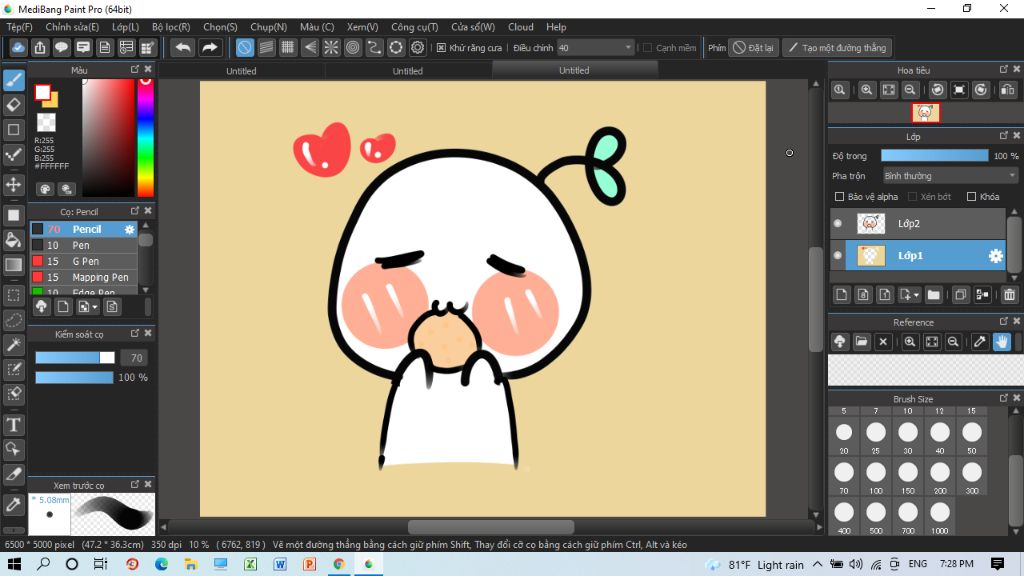Zoom in on the Navigator panel

[867, 90]
